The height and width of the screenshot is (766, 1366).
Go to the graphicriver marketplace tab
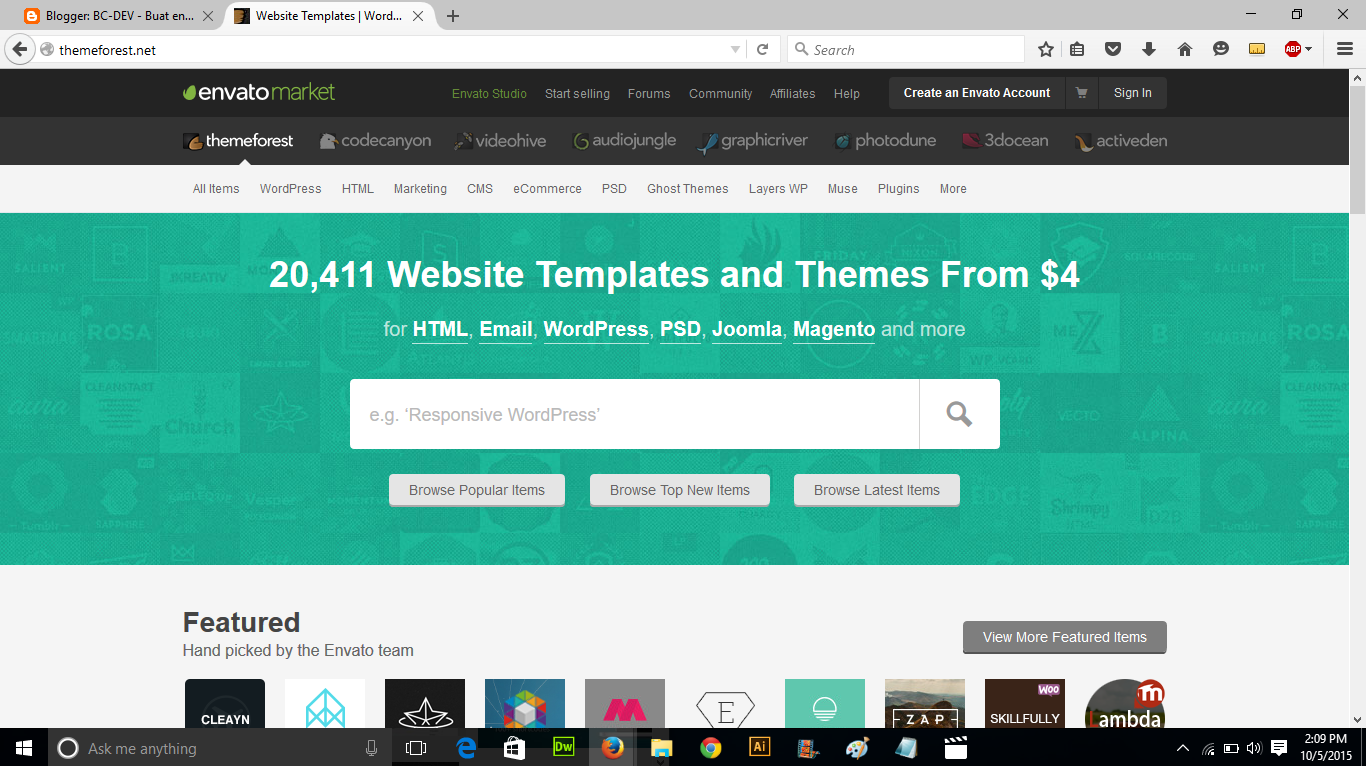(753, 141)
